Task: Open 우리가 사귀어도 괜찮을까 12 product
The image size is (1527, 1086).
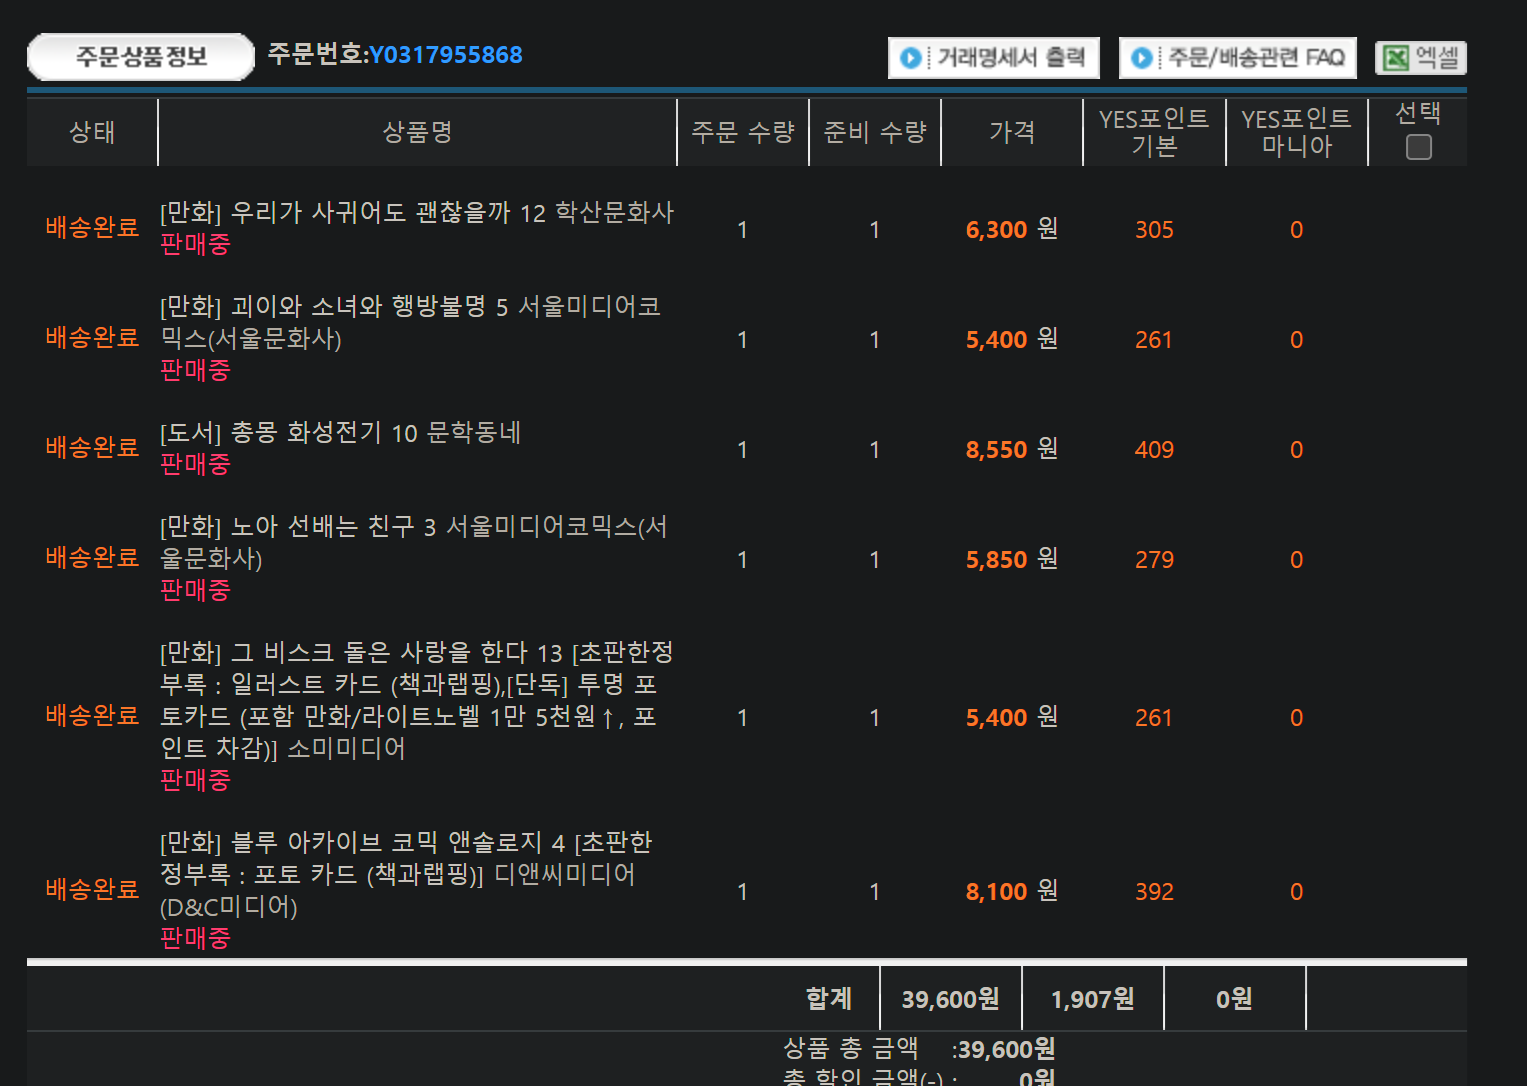Action: [x=416, y=213]
